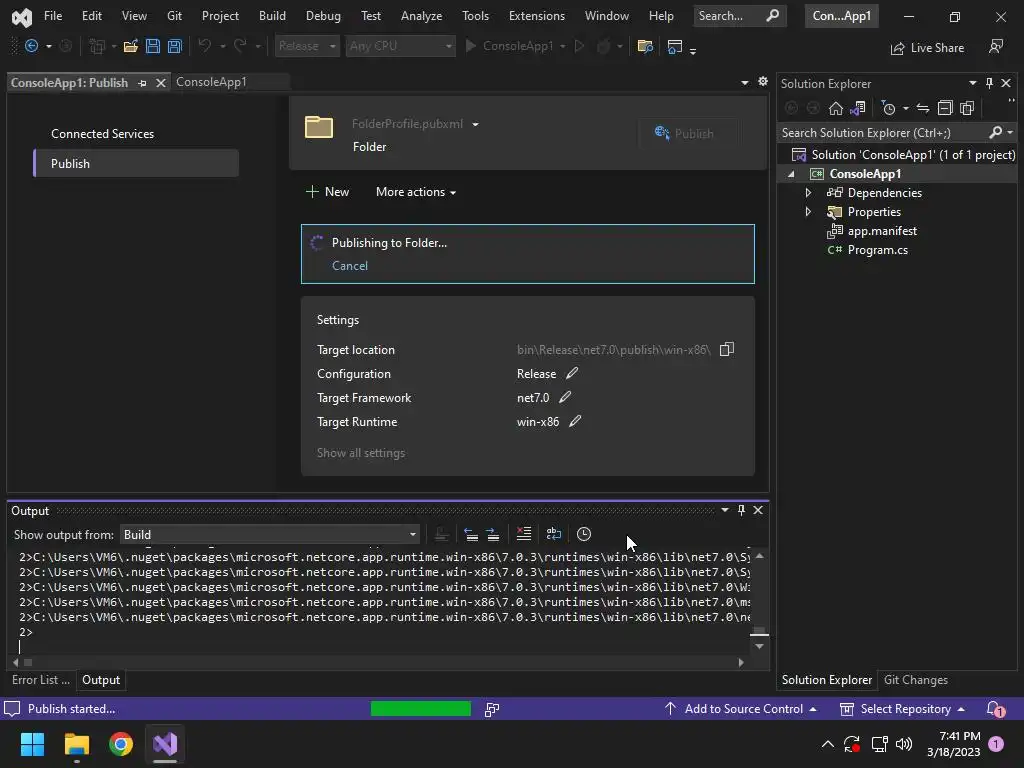The image size is (1024, 768).
Task: Copy target location path icon
Action: 726,349
